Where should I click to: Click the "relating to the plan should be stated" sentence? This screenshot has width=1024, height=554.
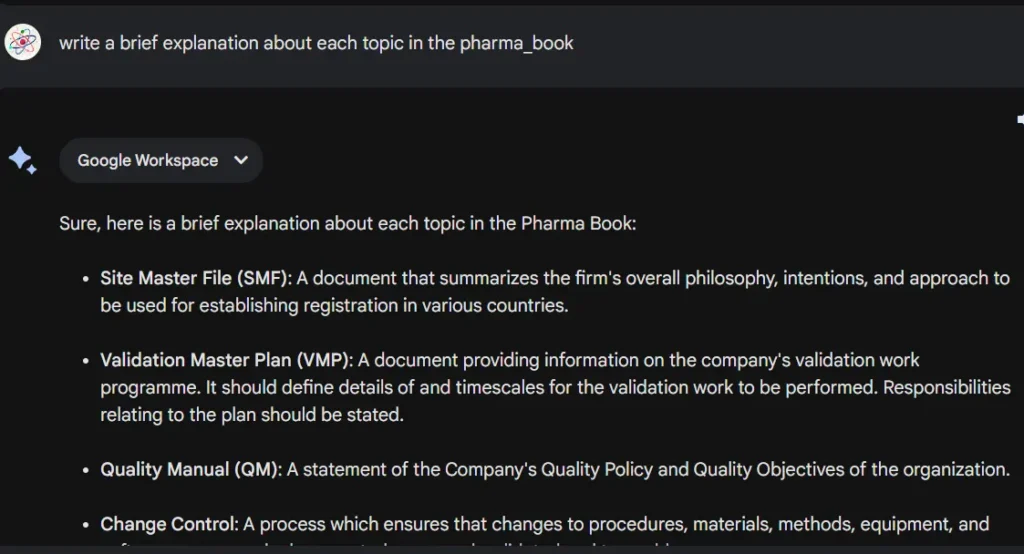pyautogui.click(x=252, y=415)
